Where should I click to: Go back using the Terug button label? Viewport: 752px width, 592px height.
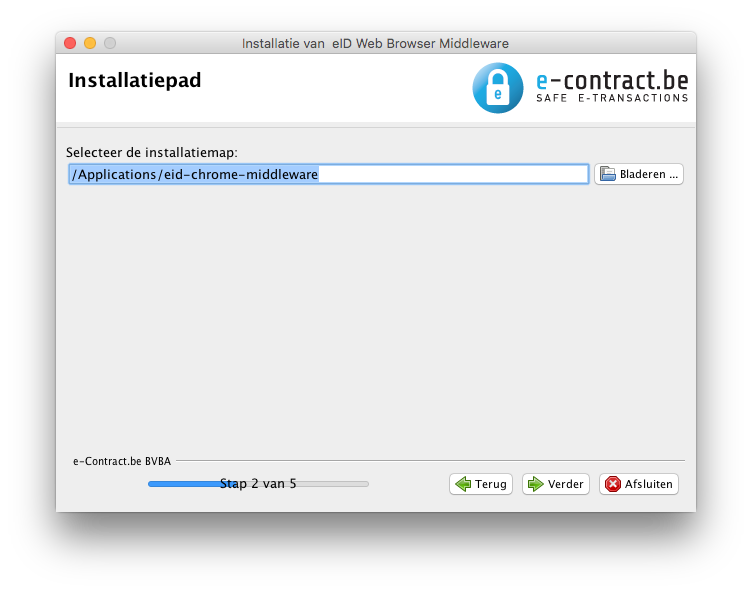tap(490, 484)
